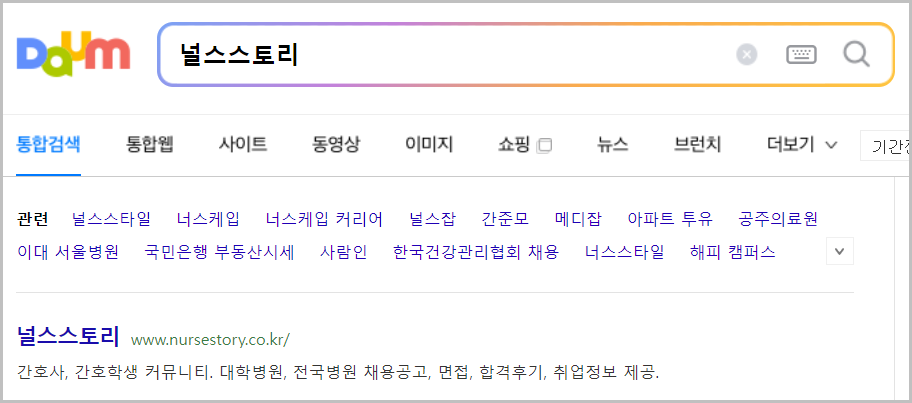Select the 뉴스 tab
912x403 pixels.
tap(612, 144)
